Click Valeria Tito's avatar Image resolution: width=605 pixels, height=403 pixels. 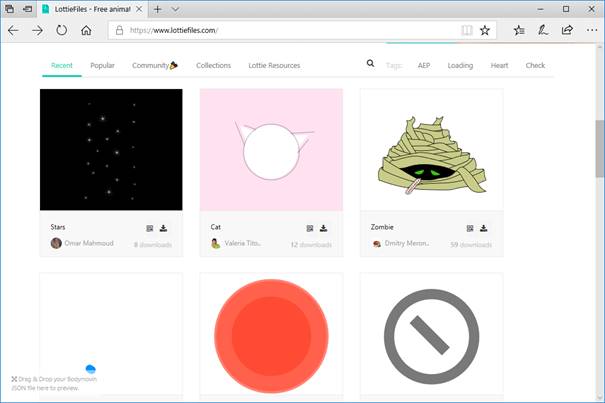[216, 243]
